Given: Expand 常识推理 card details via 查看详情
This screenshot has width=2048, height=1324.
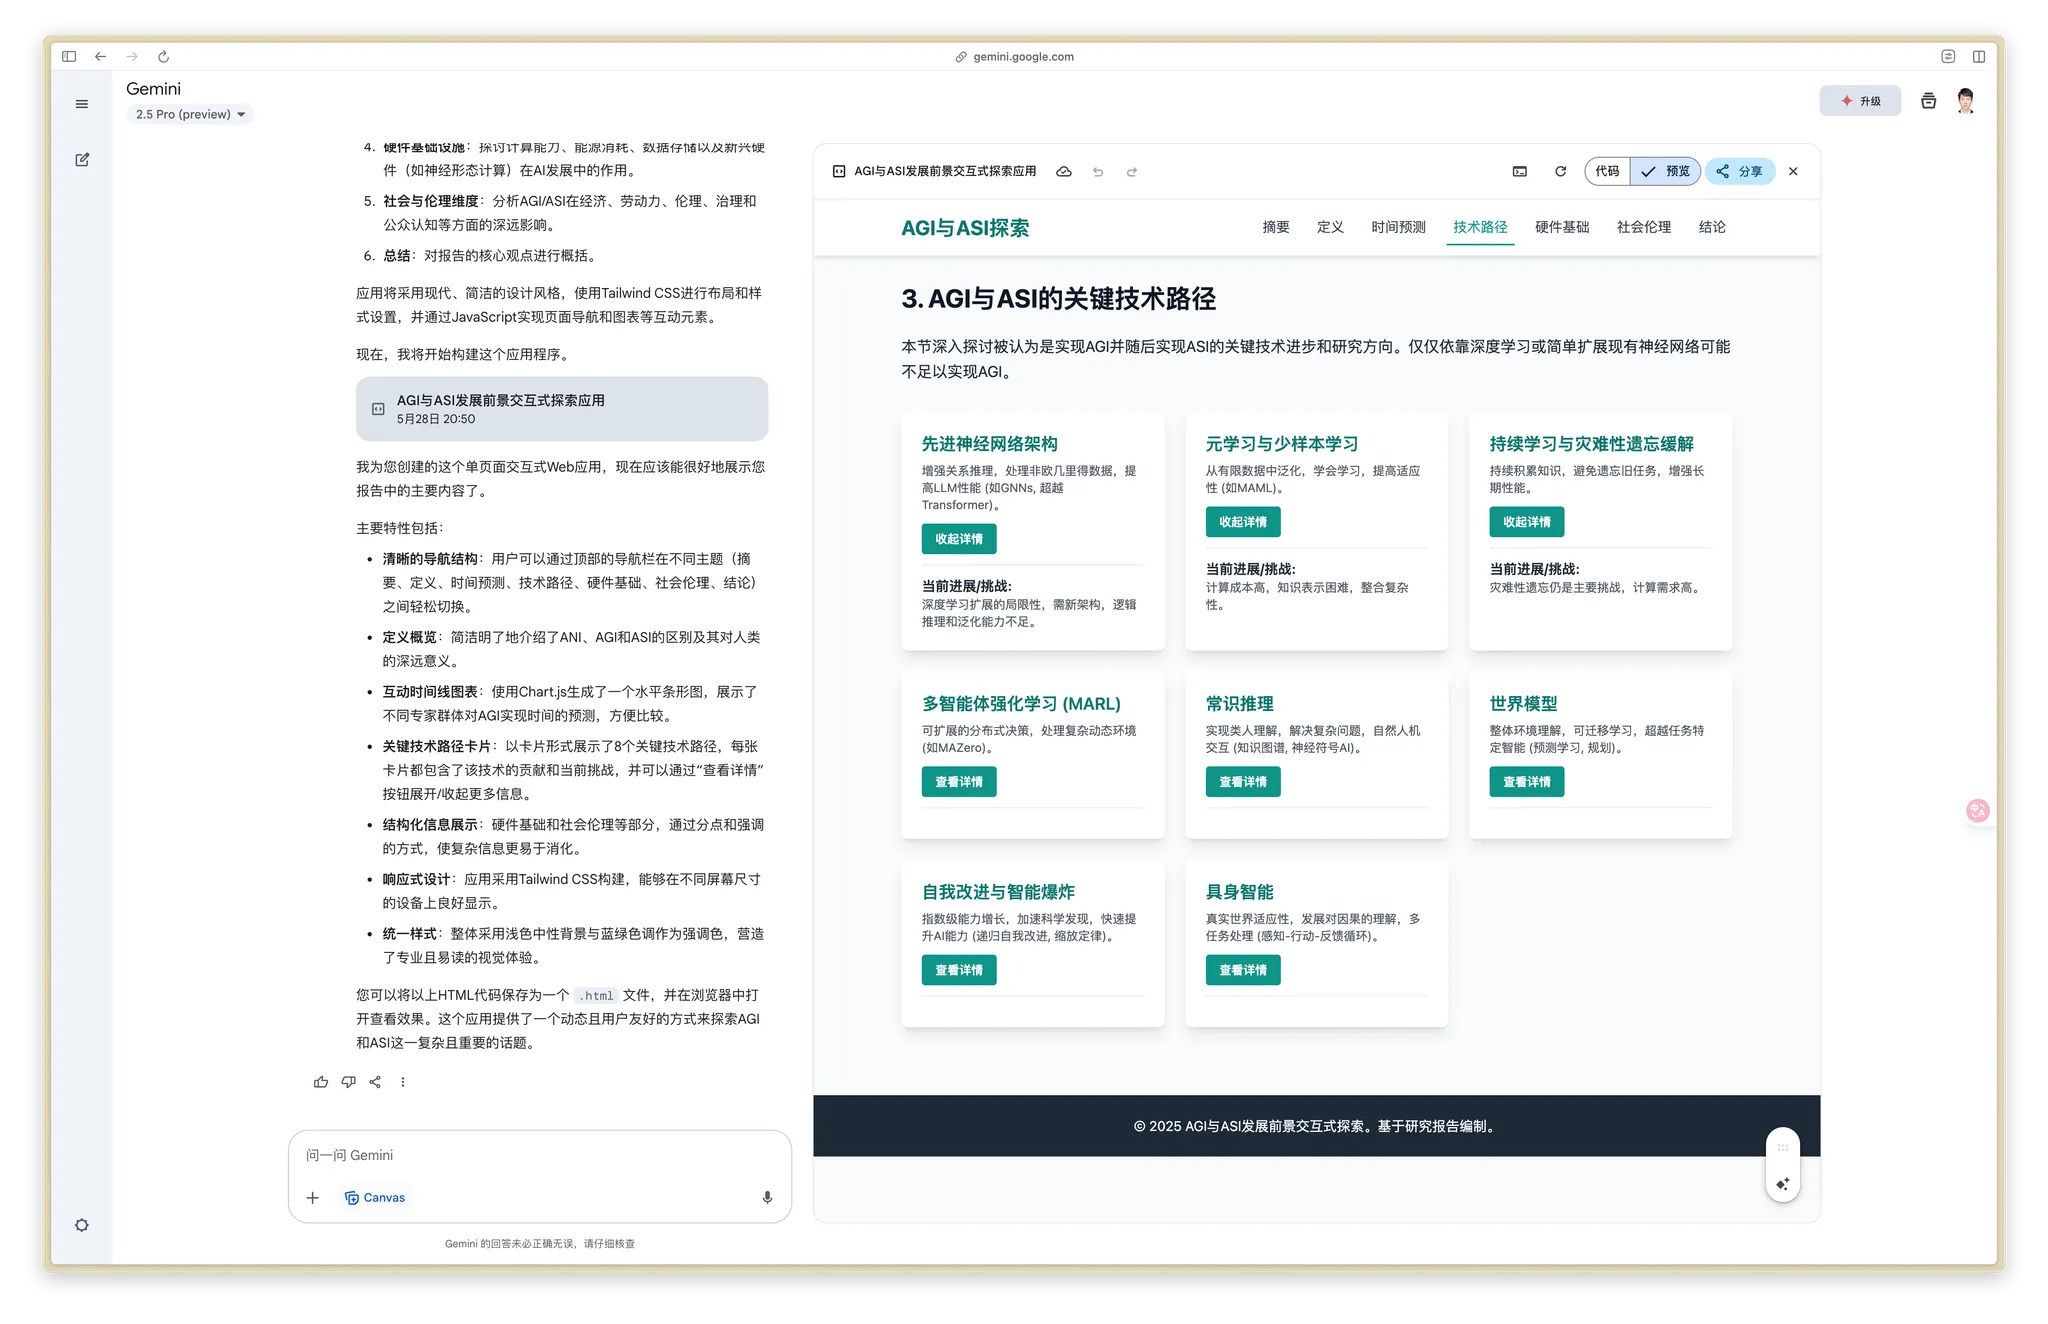Looking at the screenshot, I should [x=1242, y=781].
